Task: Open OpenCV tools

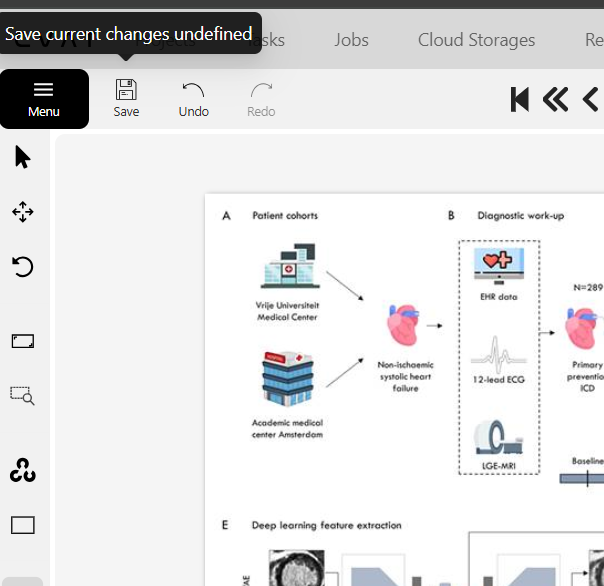Action: (23, 470)
